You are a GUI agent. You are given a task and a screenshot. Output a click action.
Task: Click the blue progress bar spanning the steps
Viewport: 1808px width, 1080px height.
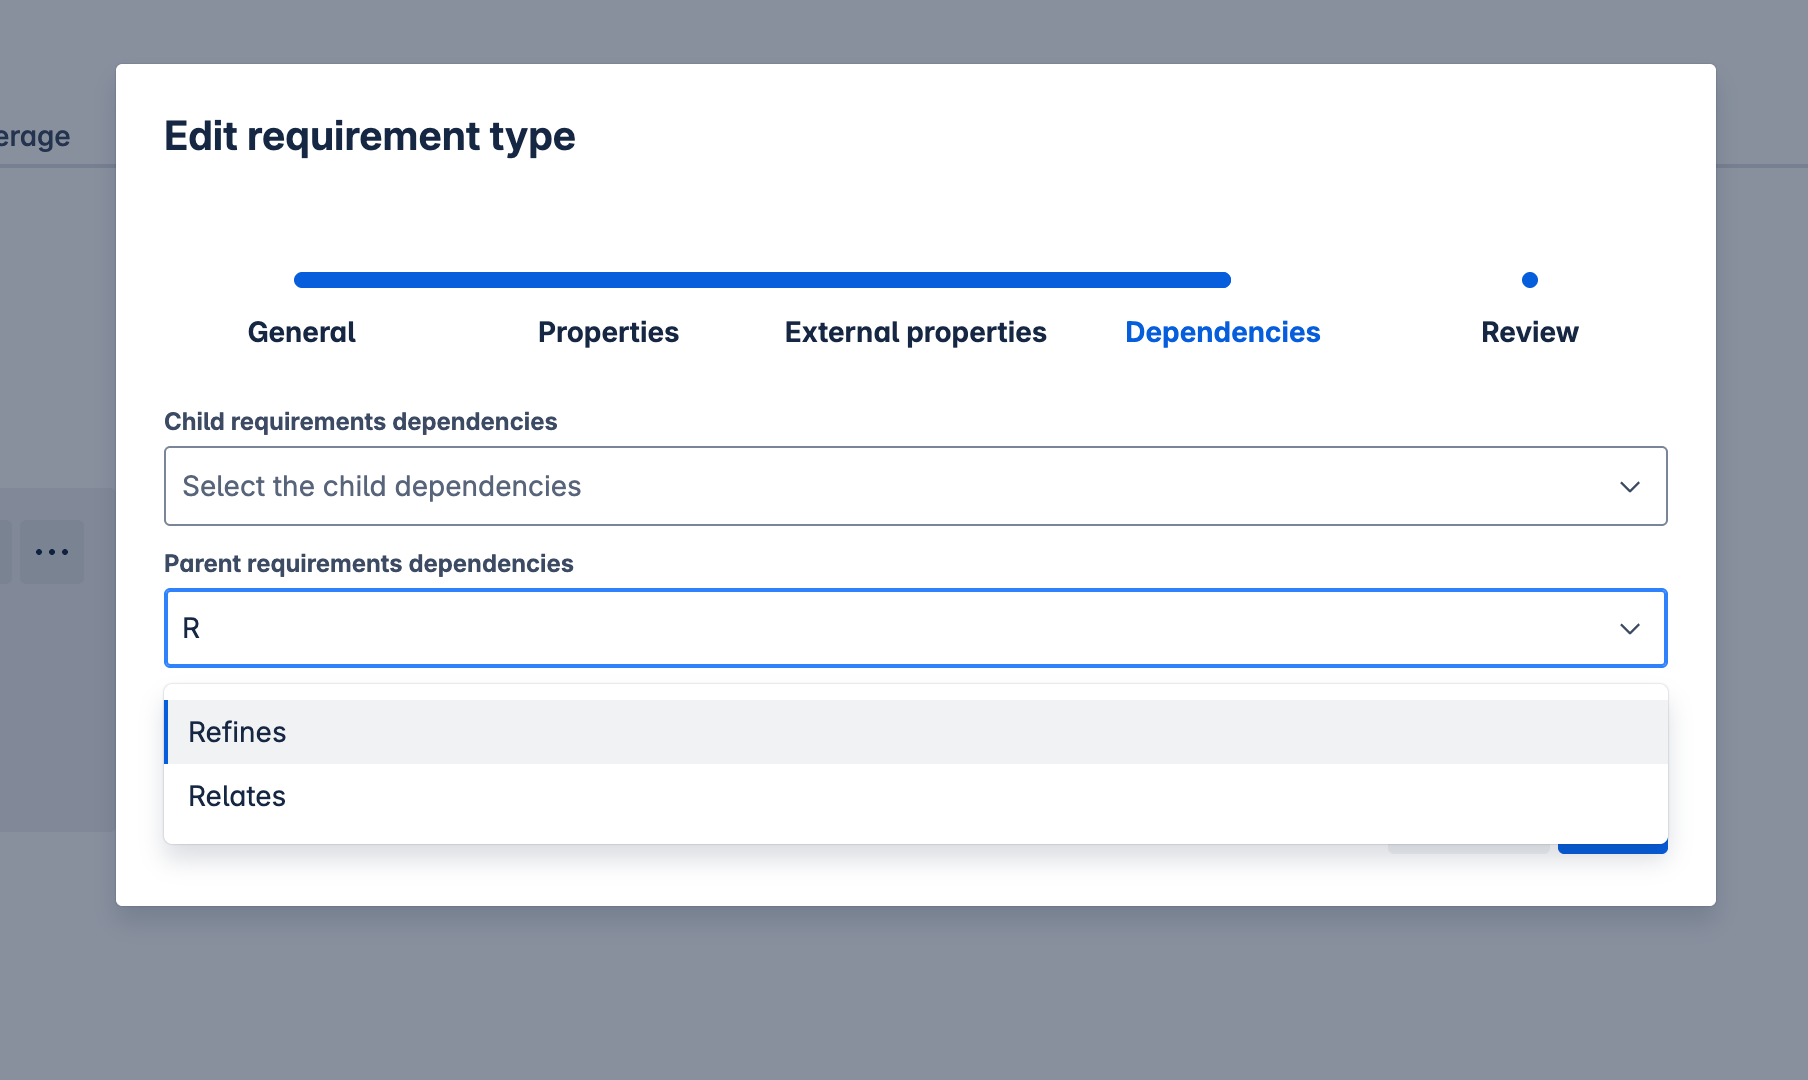(762, 280)
